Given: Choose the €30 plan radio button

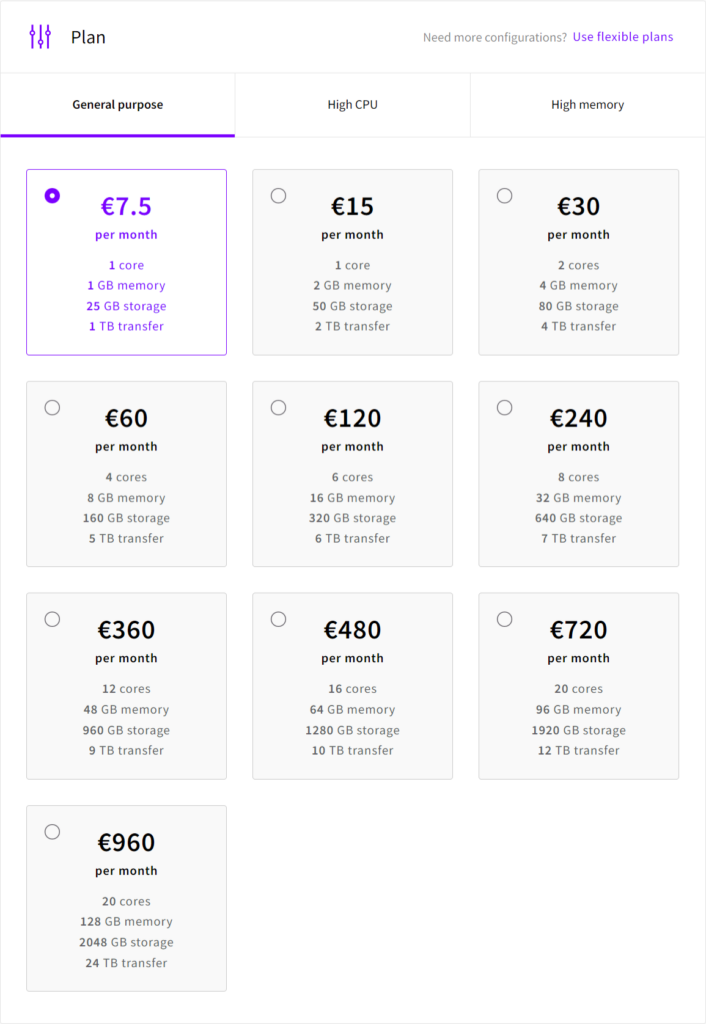Looking at the screenshot, I should click(x=504, y=196).
